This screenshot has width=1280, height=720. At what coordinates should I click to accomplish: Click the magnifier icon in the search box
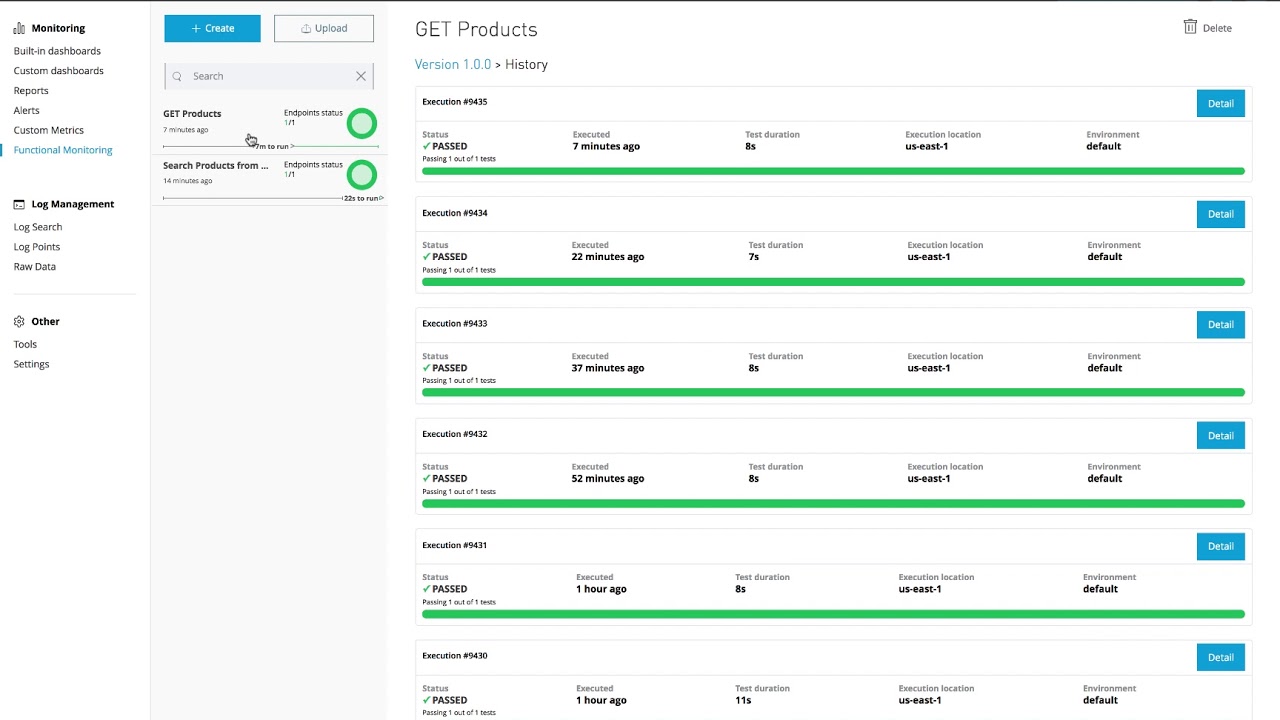(x=177, y=76)
